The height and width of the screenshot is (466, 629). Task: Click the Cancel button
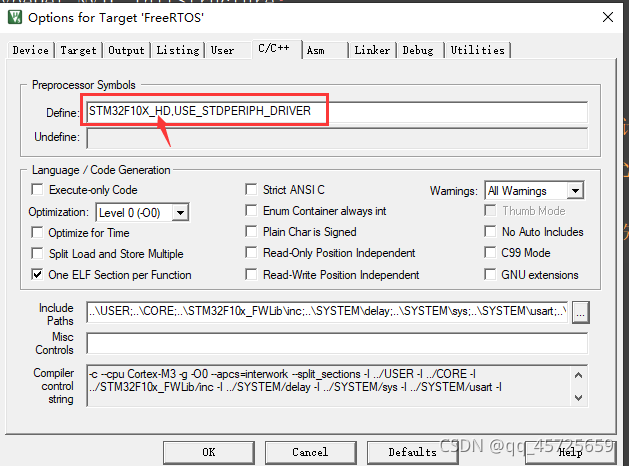310,452
